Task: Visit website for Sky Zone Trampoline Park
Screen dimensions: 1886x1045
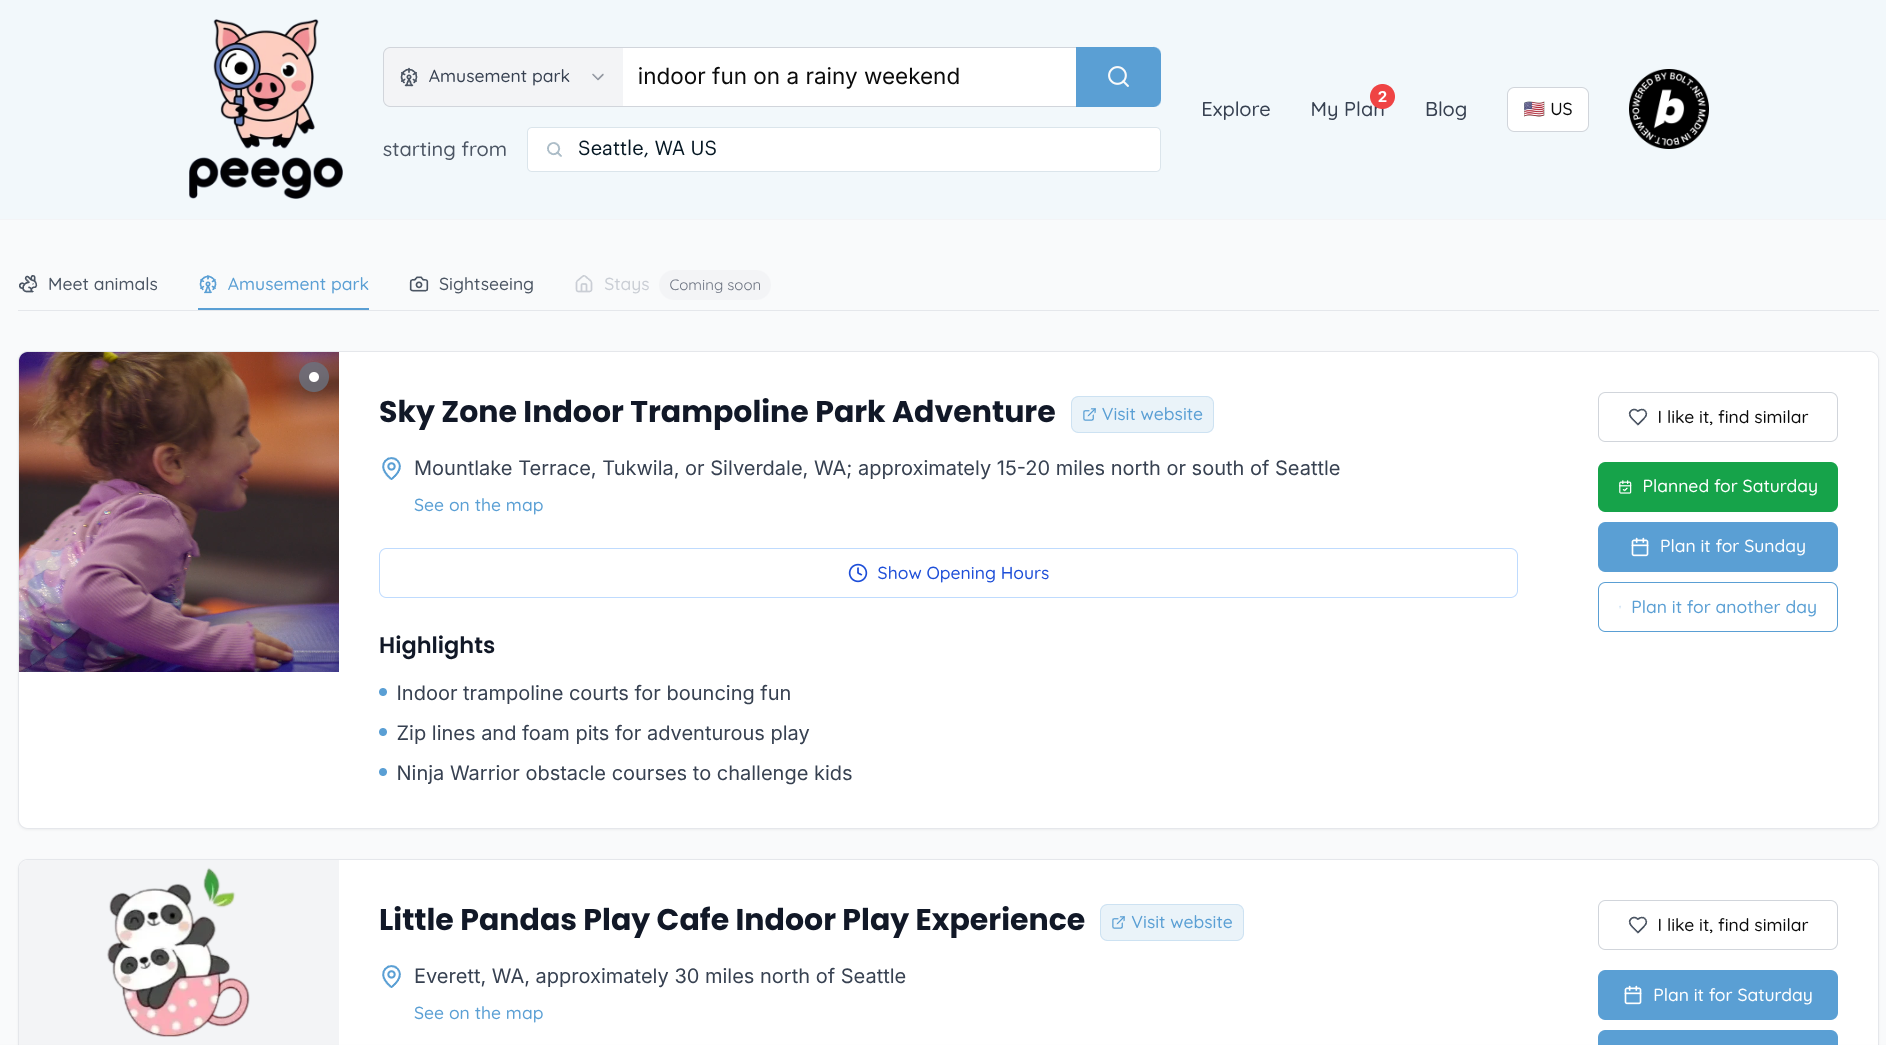Action: pyautogui.click(x=1142, y=414)
